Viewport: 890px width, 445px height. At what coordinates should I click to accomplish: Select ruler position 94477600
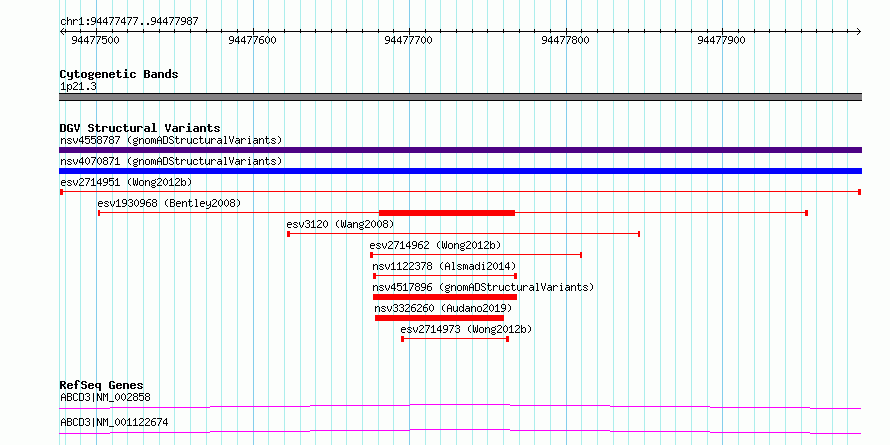[x=252, y=40]
